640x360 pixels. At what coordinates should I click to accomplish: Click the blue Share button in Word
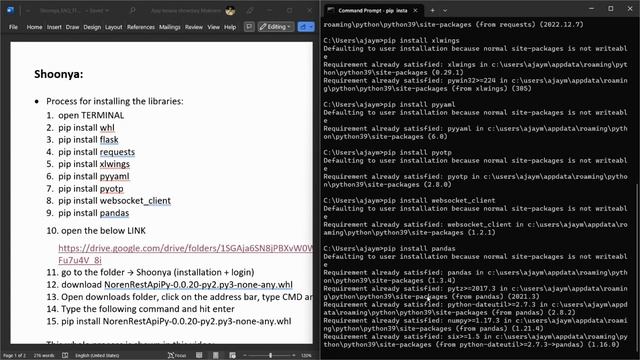306,27
